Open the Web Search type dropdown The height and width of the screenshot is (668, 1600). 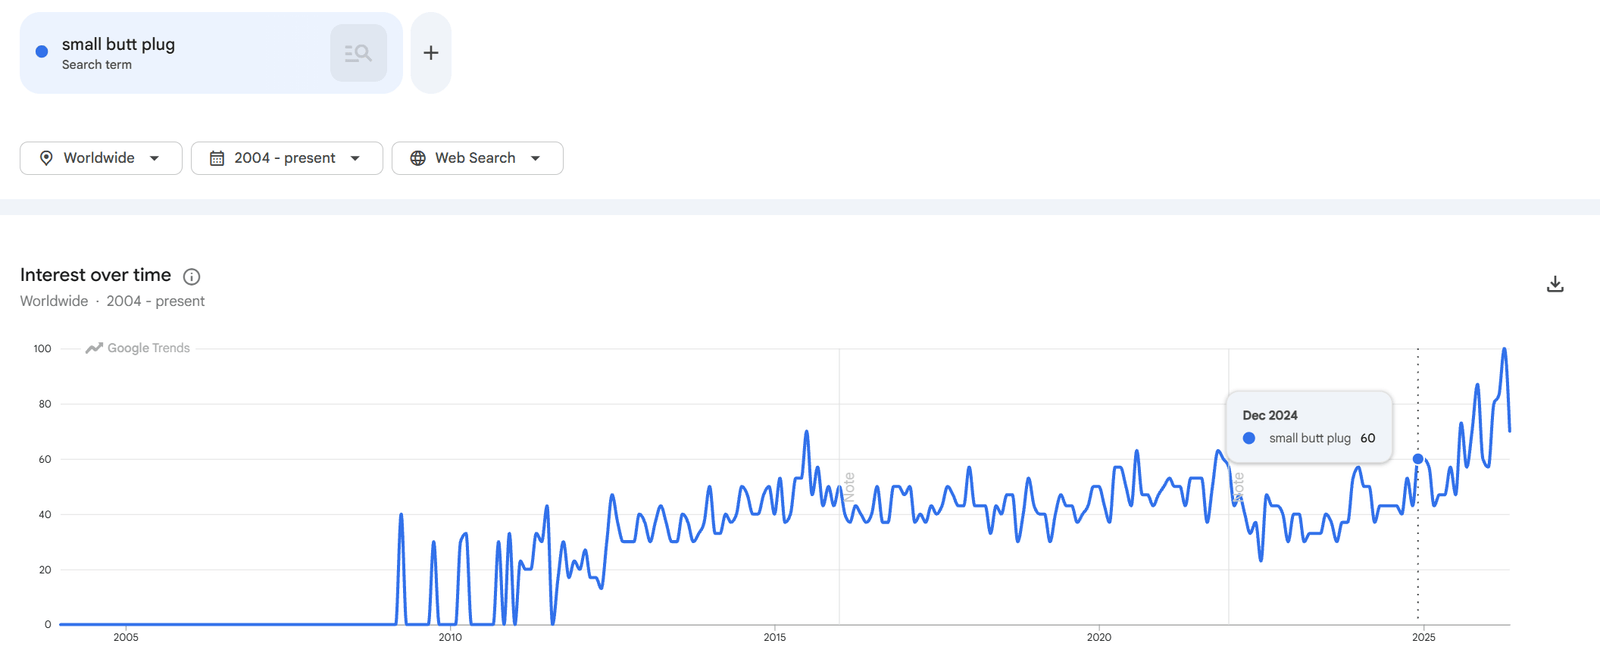click(477, 158)
